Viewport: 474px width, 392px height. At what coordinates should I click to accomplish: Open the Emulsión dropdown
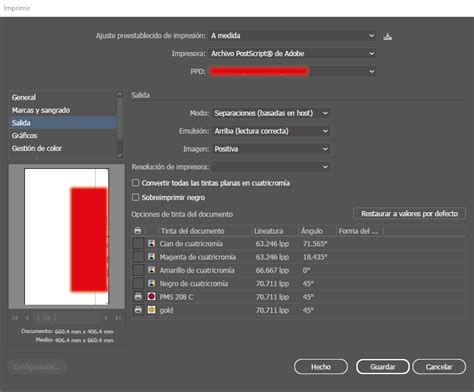270,131
